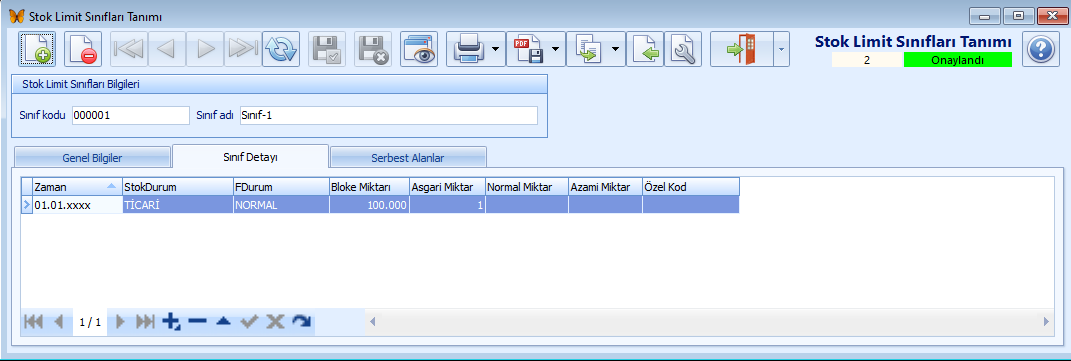This screenshot has width=1071, height=361.
Task: Click the PDF save icon
Action: (x=528, y=49)
